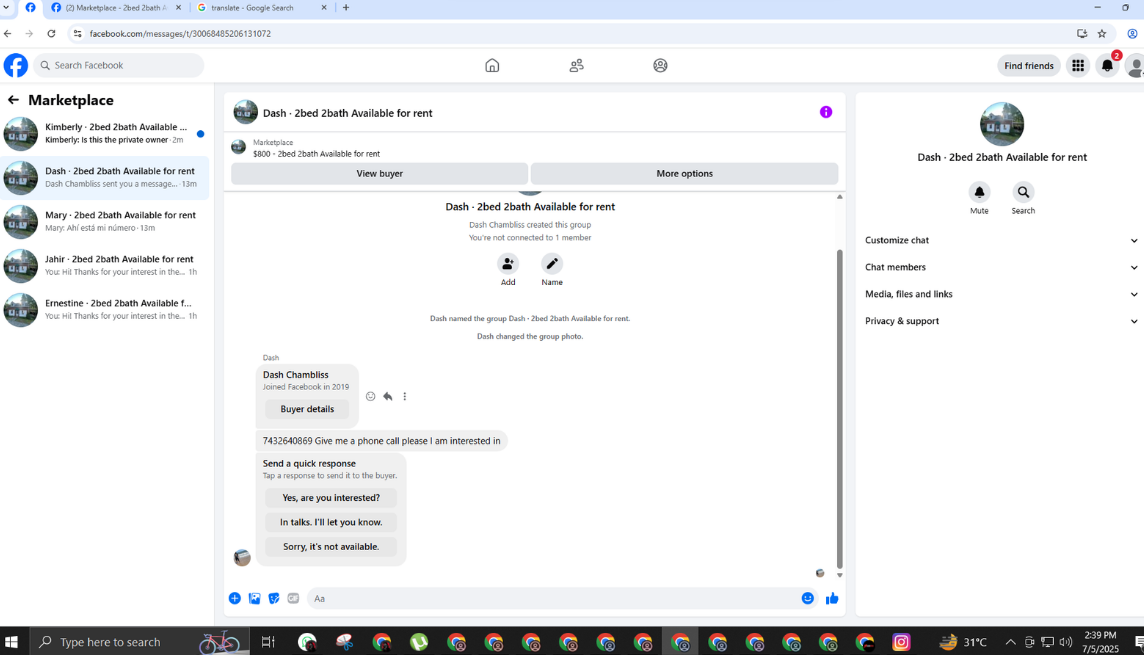Viewport: 1144px width, 655px height.
Task: Open Jahir 2bed 2bath conversation
Action: tap(106, 266)
